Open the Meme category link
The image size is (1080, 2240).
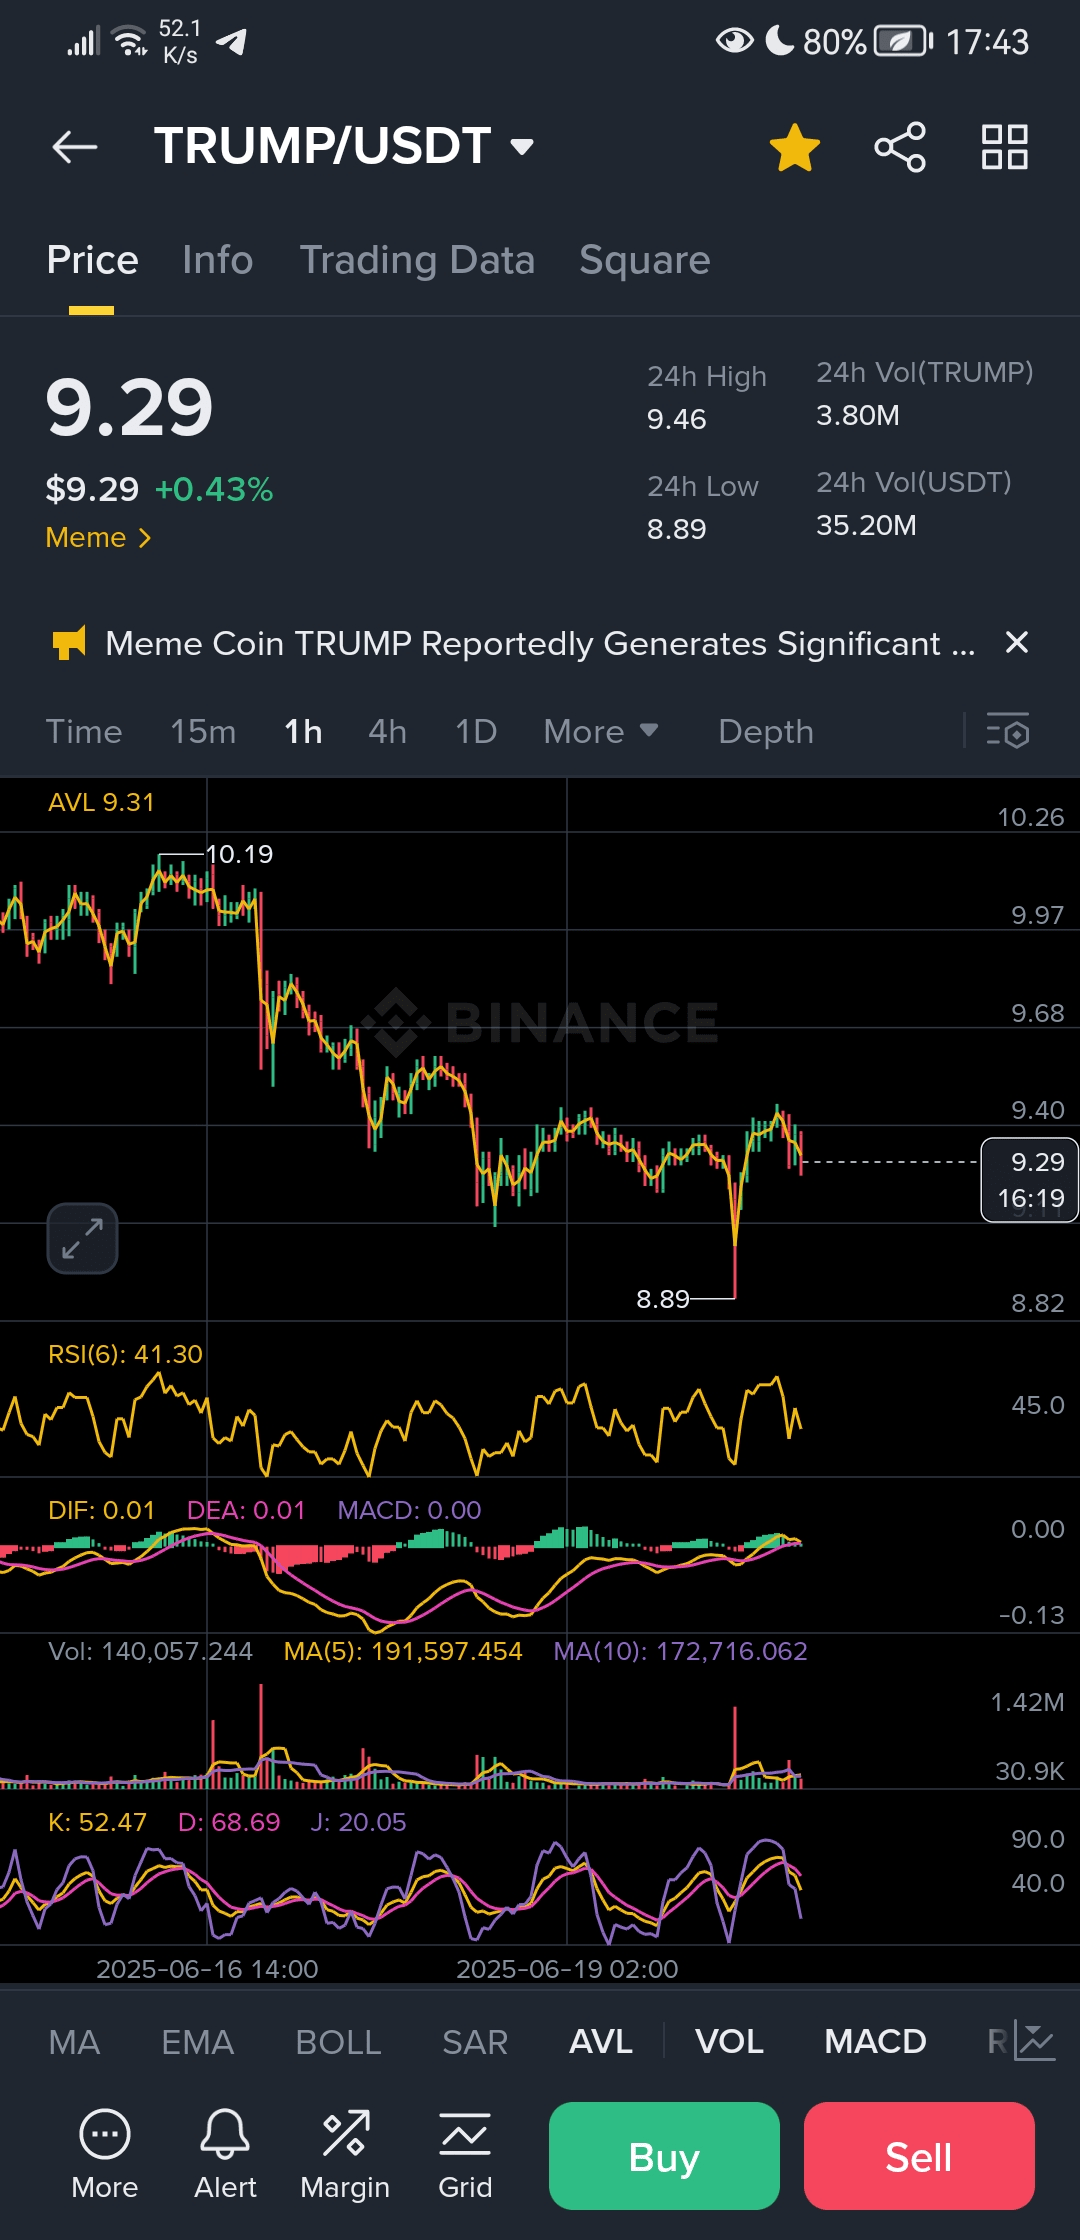point(98,538)
